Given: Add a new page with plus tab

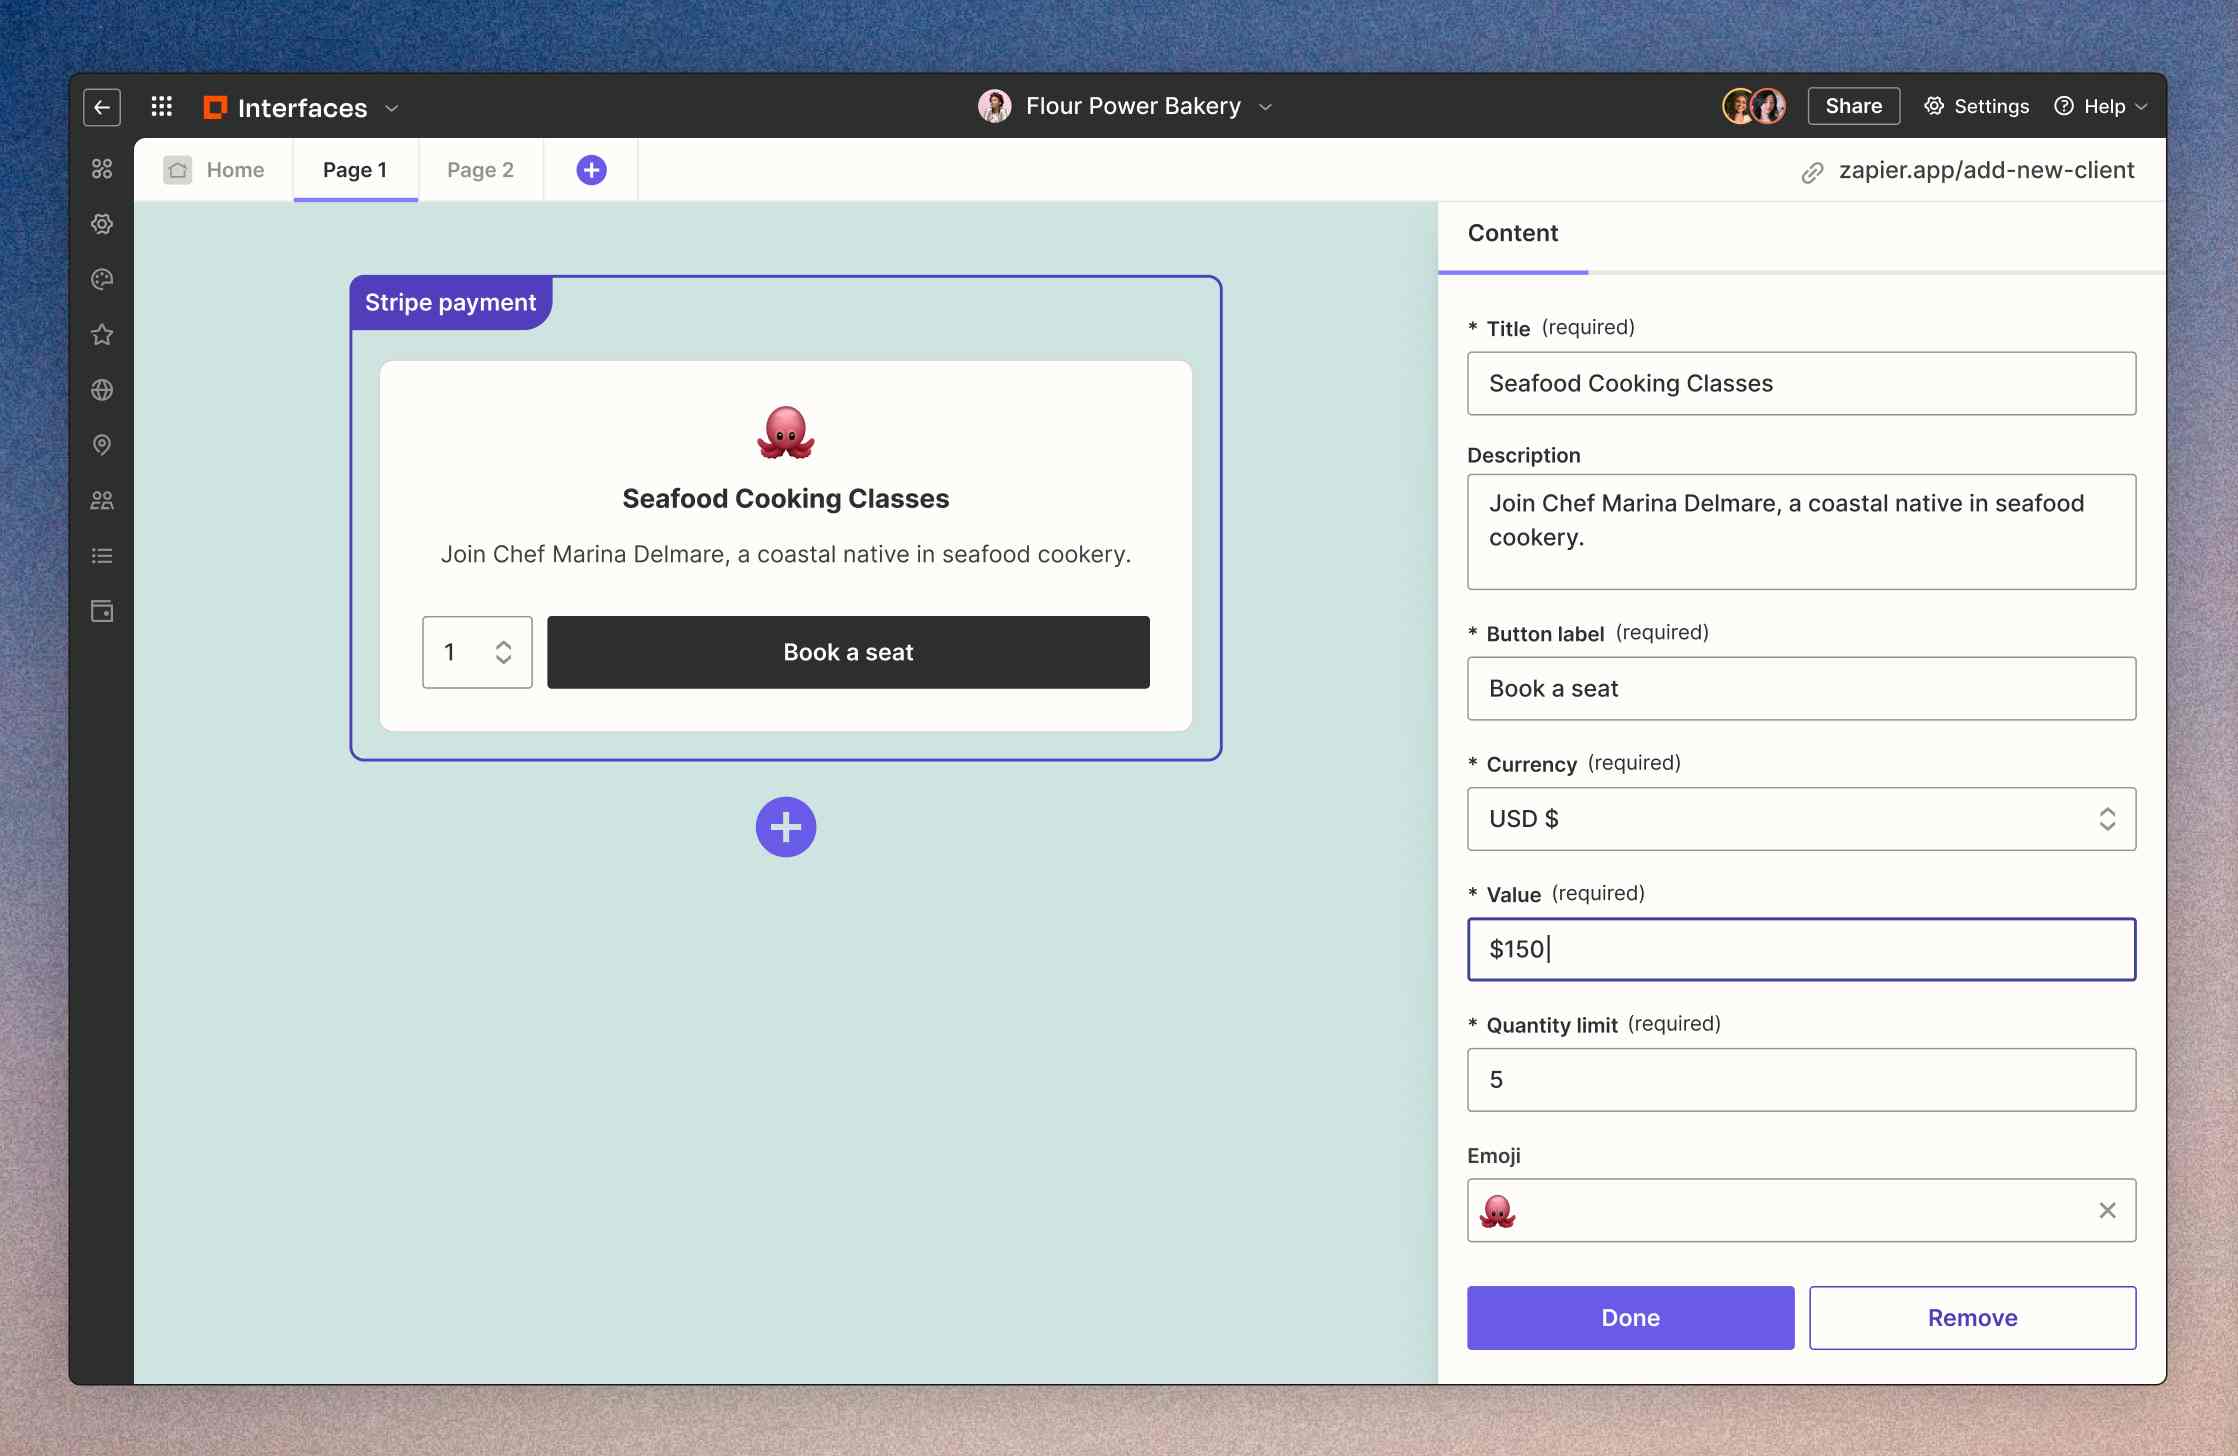Looking at the screenshot, I should pos(591,170).
